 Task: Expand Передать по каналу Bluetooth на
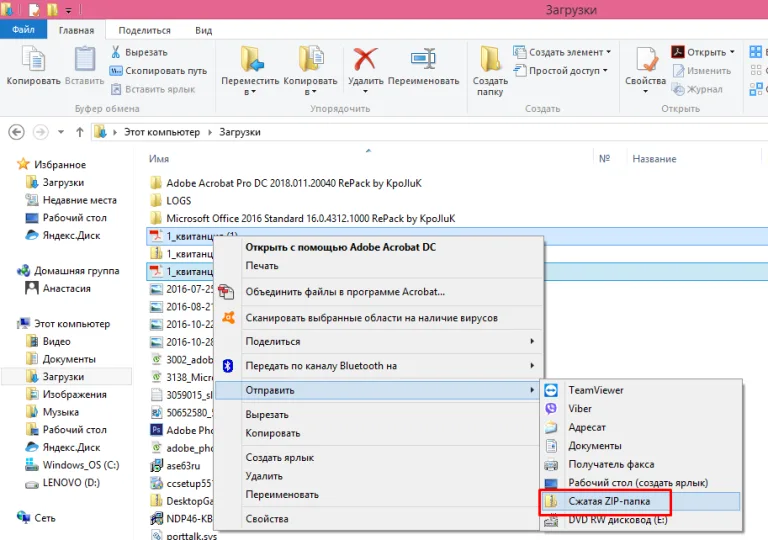coord(378,366)
